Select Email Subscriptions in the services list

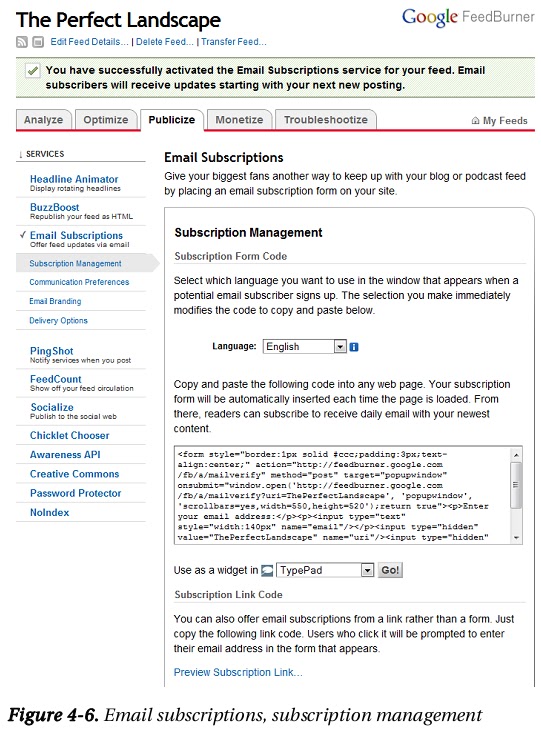[x=76, y=235]
